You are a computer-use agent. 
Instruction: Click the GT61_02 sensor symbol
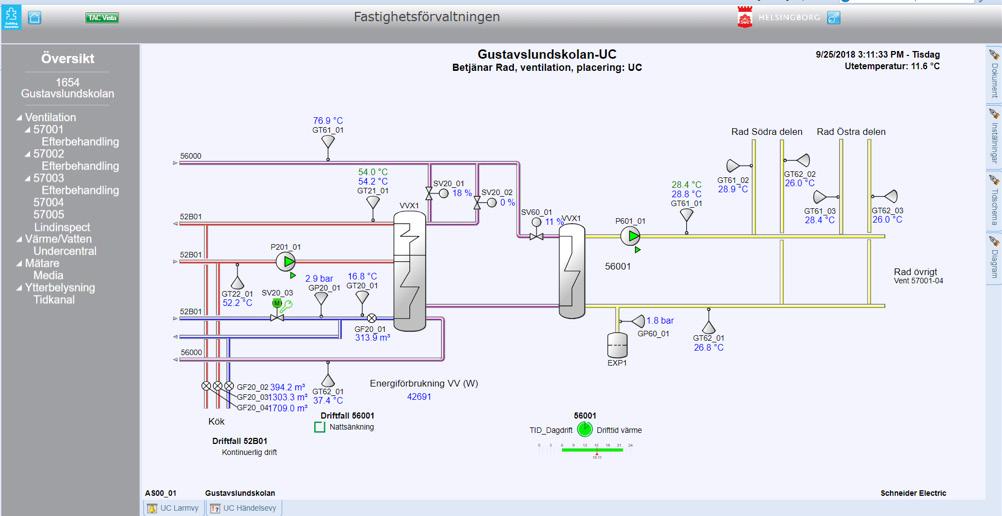[x=739, y=166]
